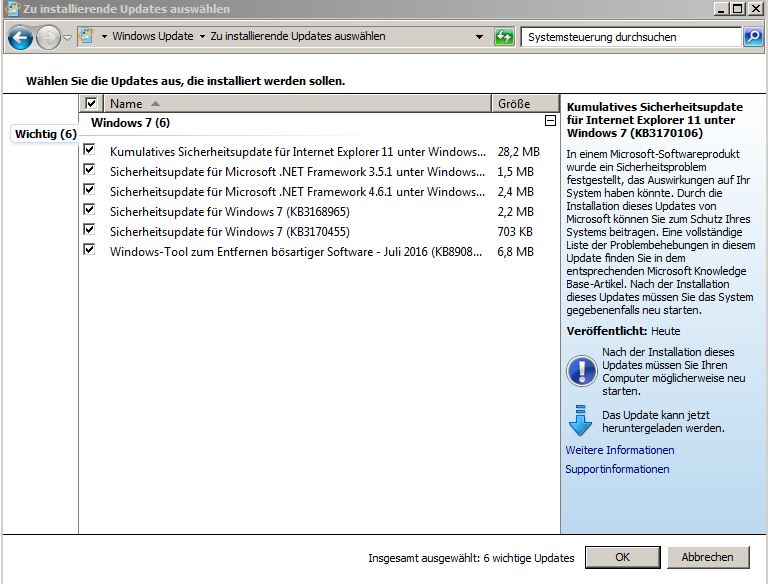Open the recent pages dropdown arrow
This screenshot has height=584, width=768.
[x=68, y=37]
